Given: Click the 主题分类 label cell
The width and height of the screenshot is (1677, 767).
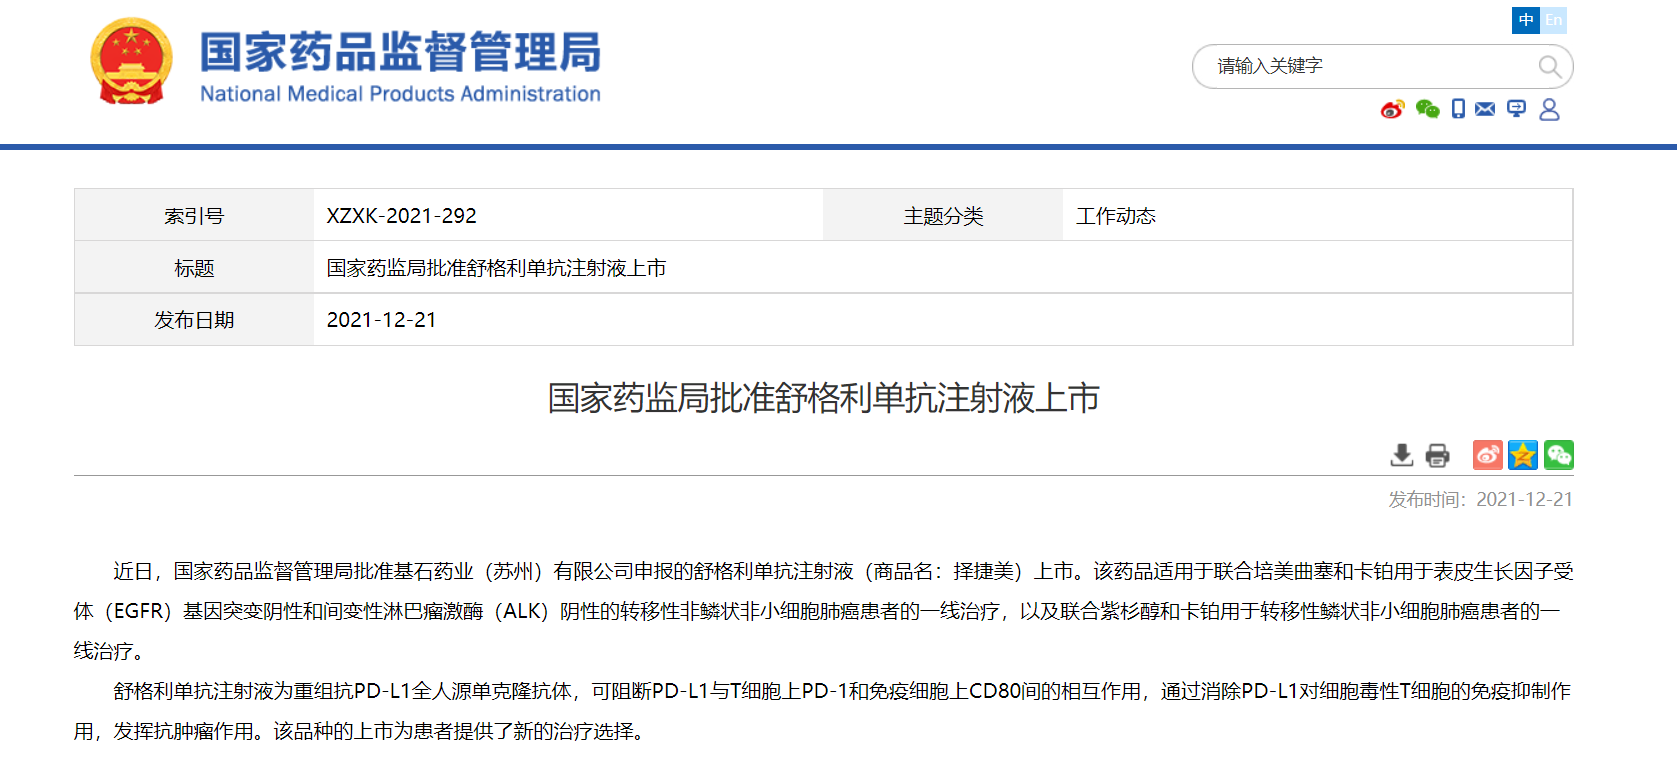Looking at the screenshot, I should [x=943, y=215].
